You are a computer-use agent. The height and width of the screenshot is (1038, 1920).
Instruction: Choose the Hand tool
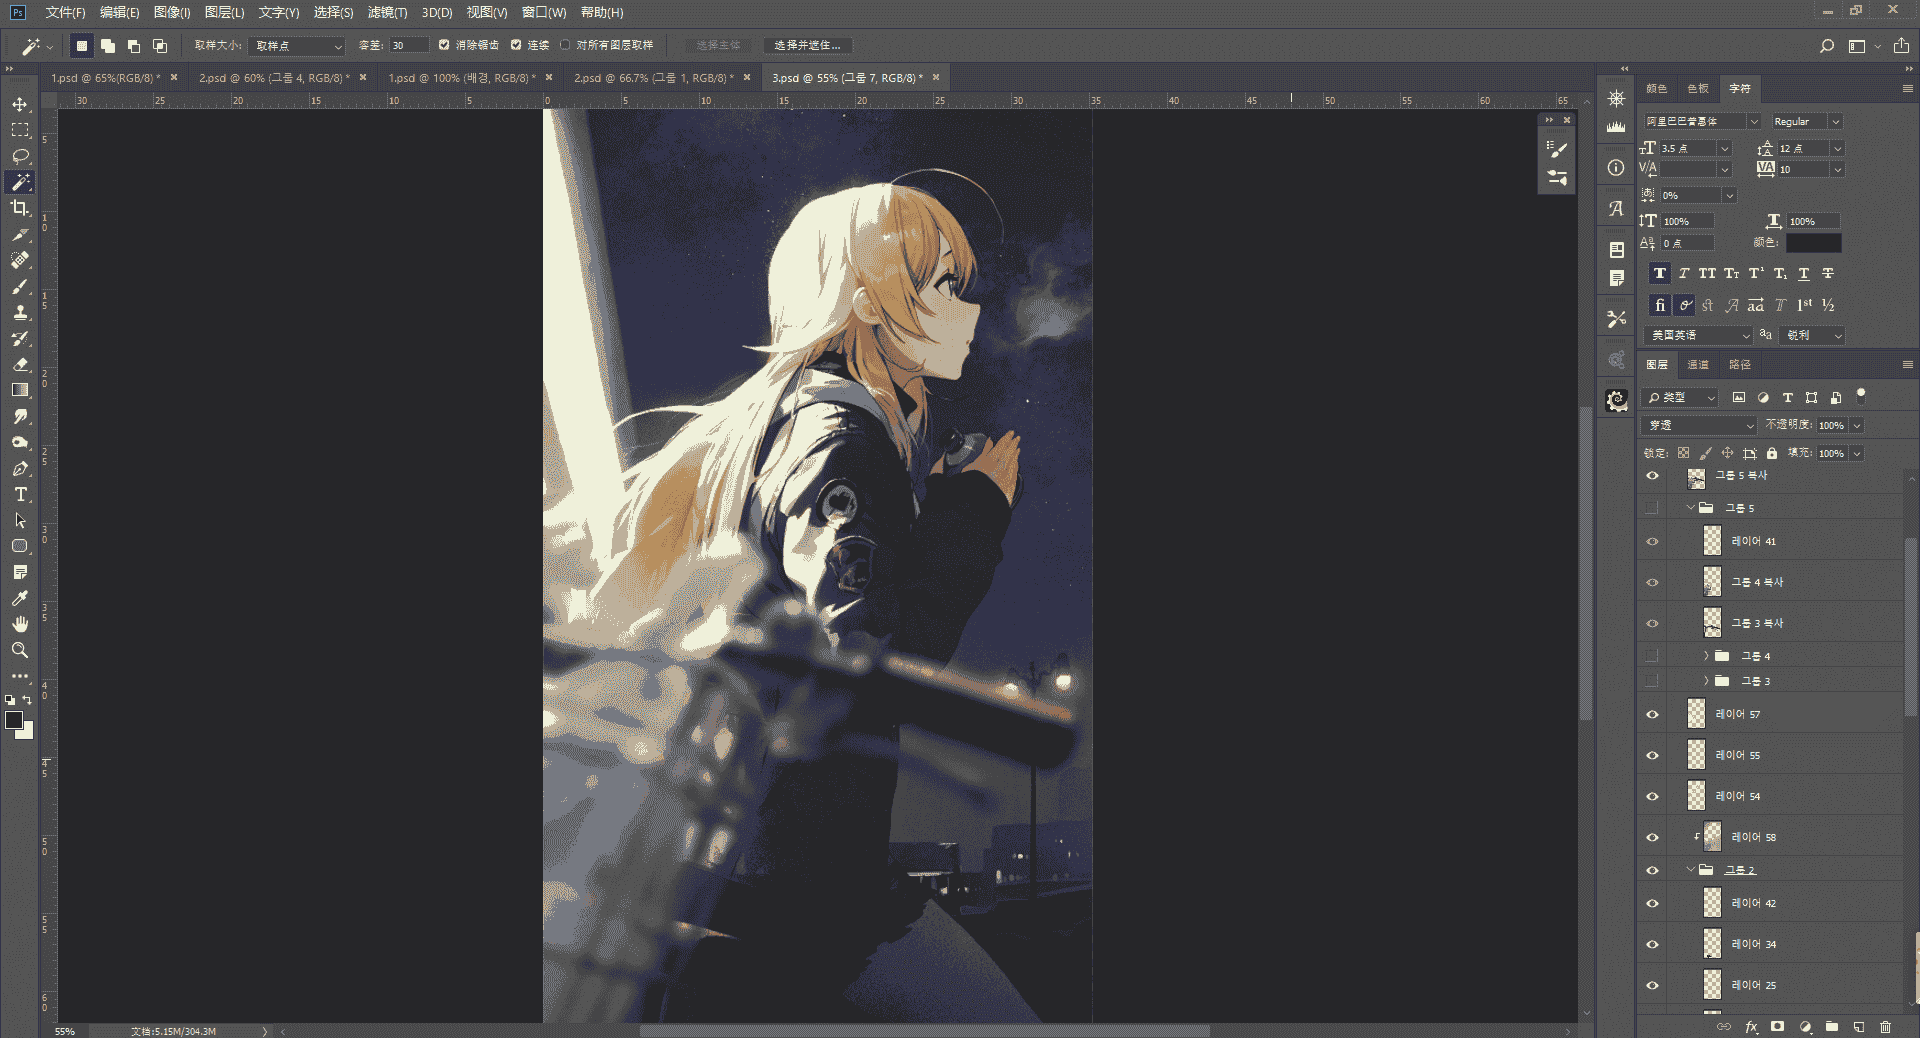pyautogui.click(x=20, y=624)
